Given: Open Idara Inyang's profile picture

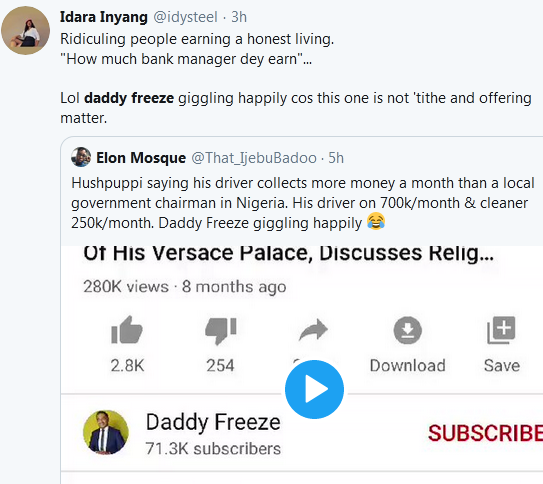Looking at the screenshot, I should point(25,30).
